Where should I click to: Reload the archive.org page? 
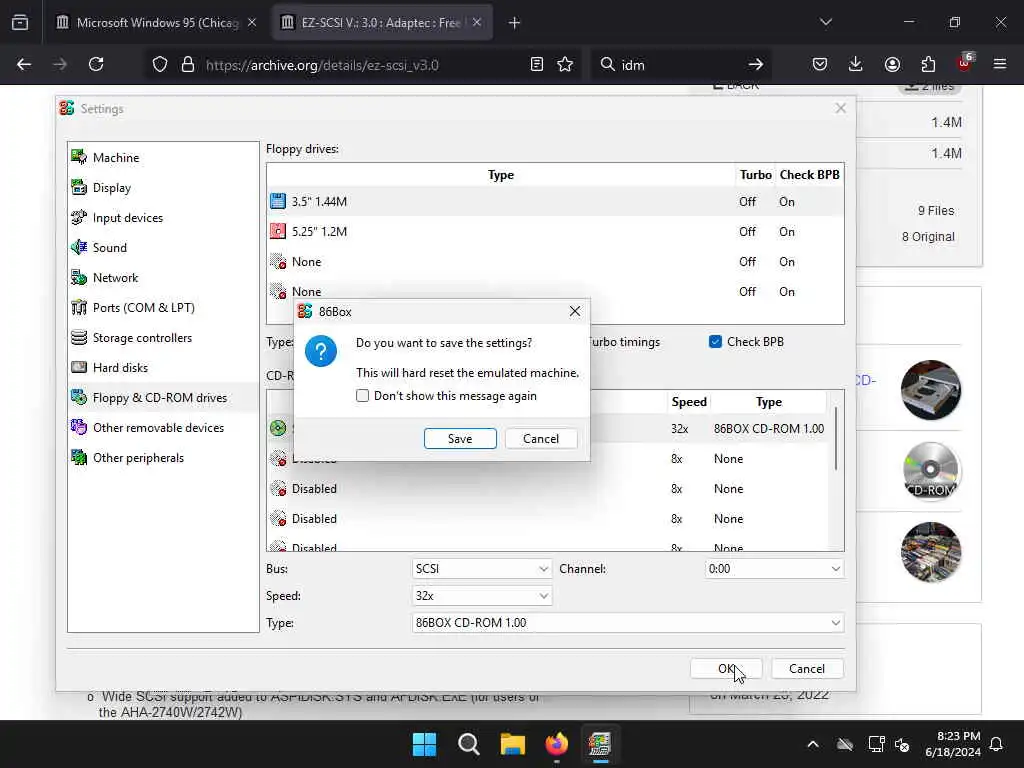pyautogui.click(x=96, y=64)
